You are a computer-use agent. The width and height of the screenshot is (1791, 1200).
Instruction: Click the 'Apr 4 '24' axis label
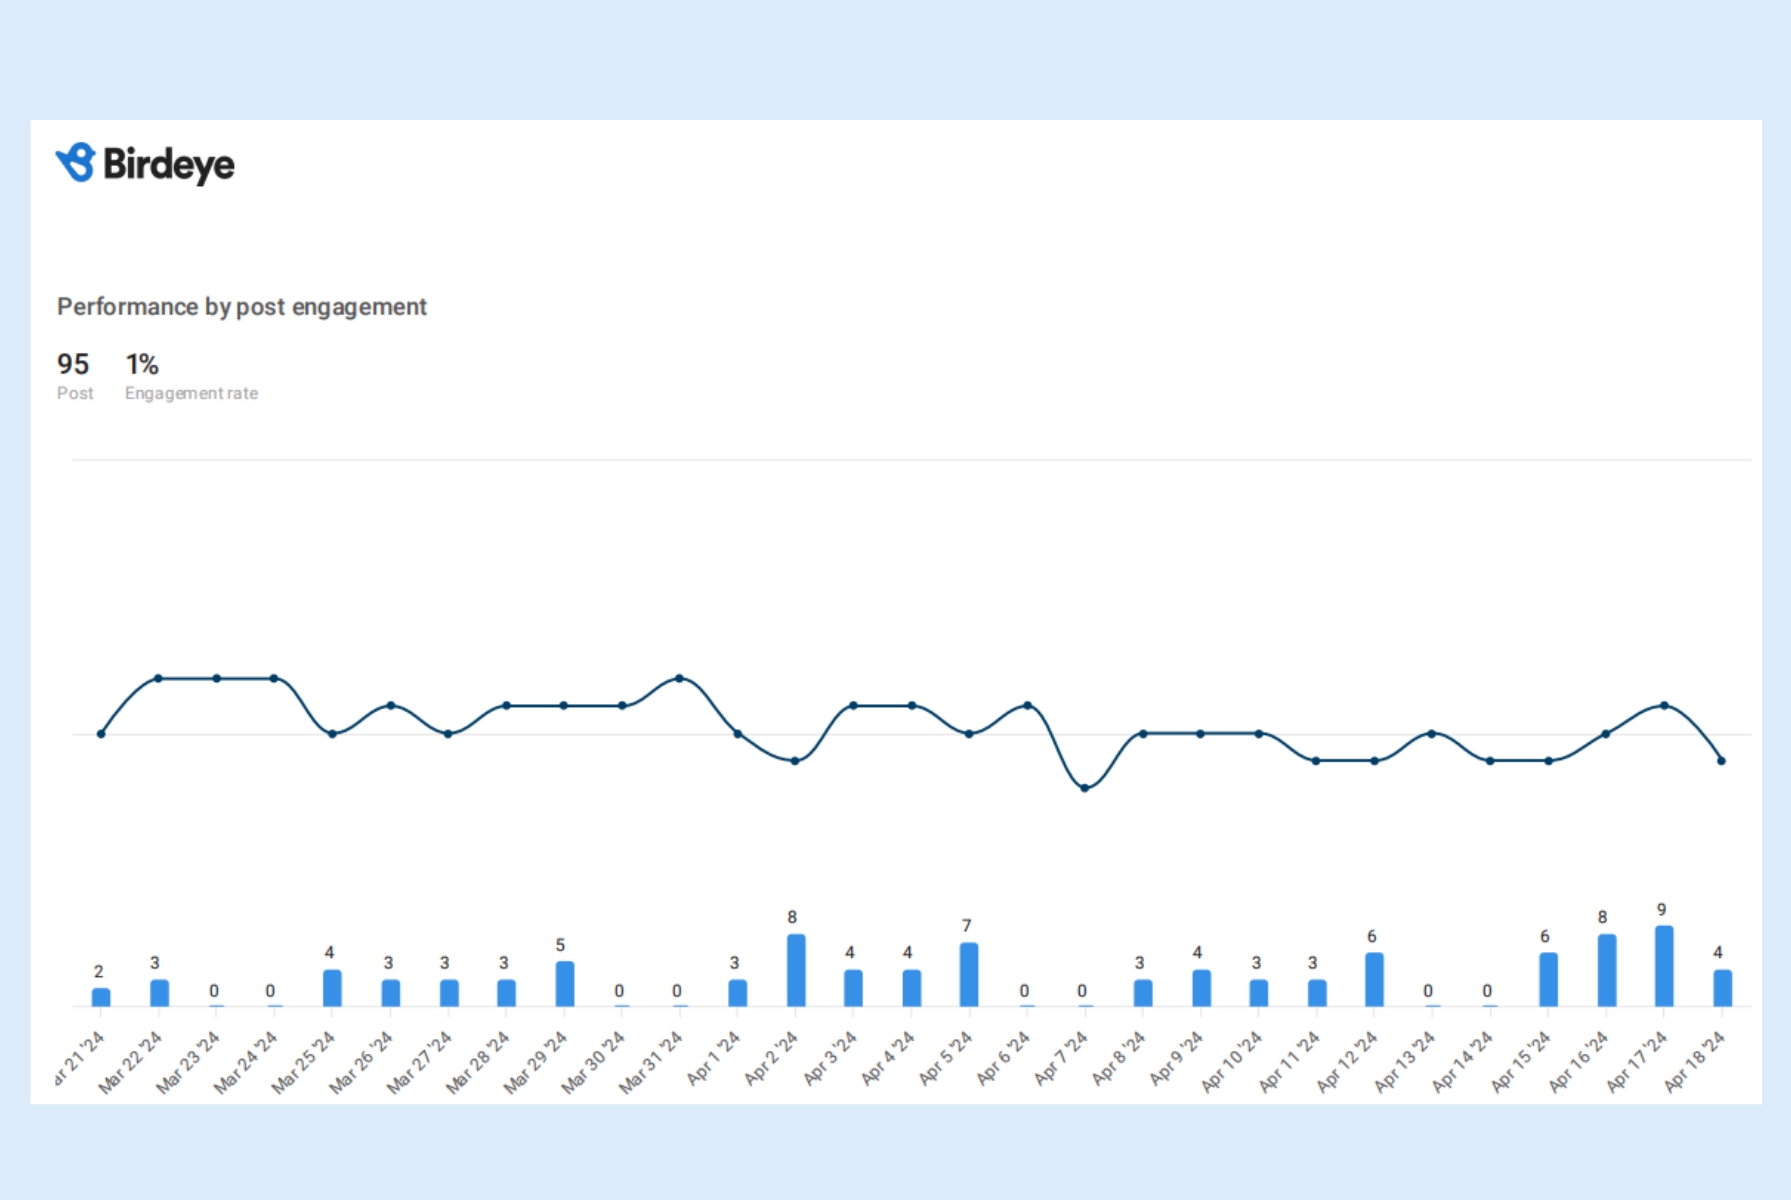(888, 1058)
